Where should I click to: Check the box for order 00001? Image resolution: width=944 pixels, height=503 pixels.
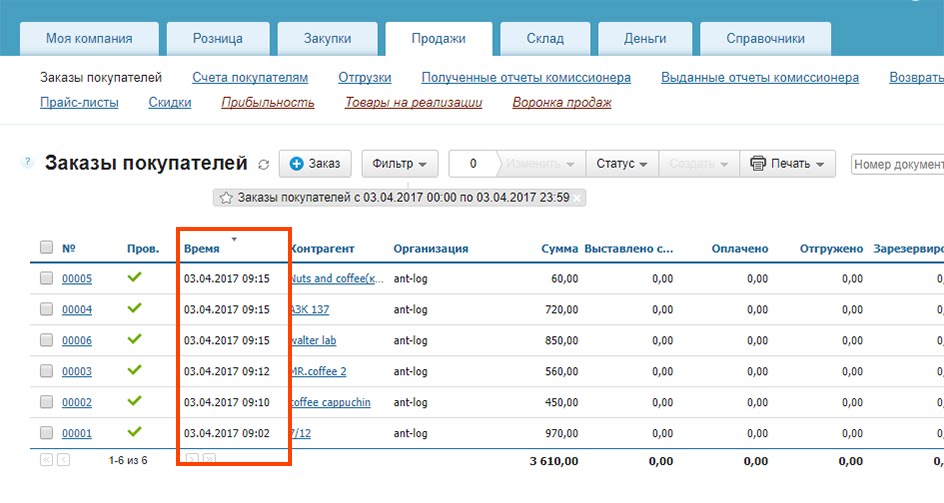point(46,433)
